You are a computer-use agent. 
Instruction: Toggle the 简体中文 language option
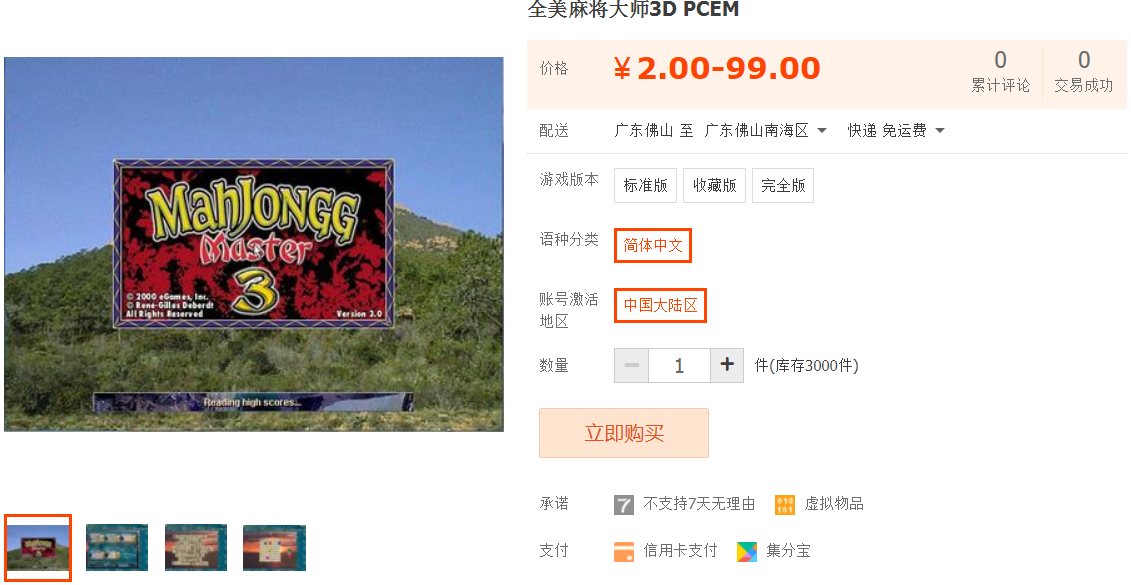point(653,245)
